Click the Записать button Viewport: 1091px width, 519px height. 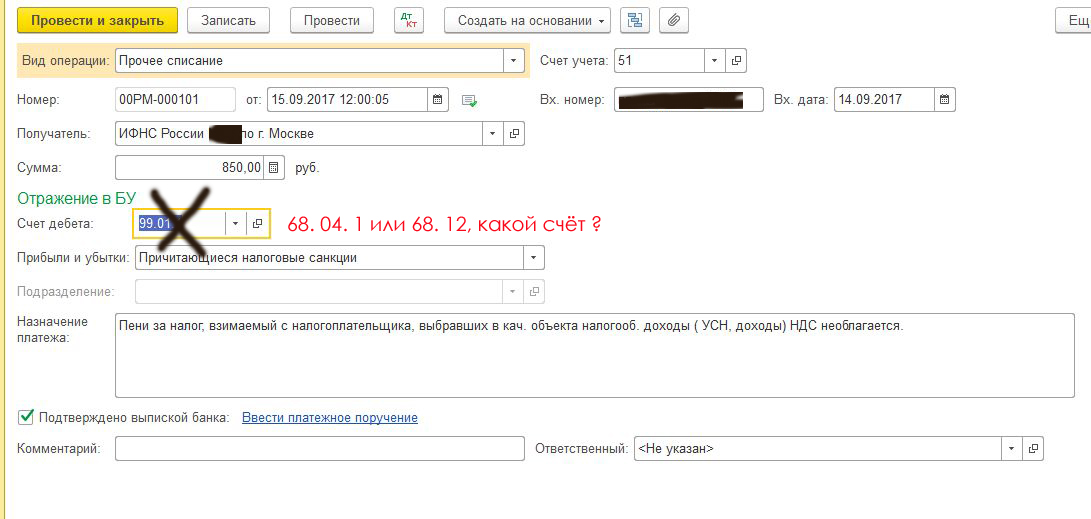(229, 20)
